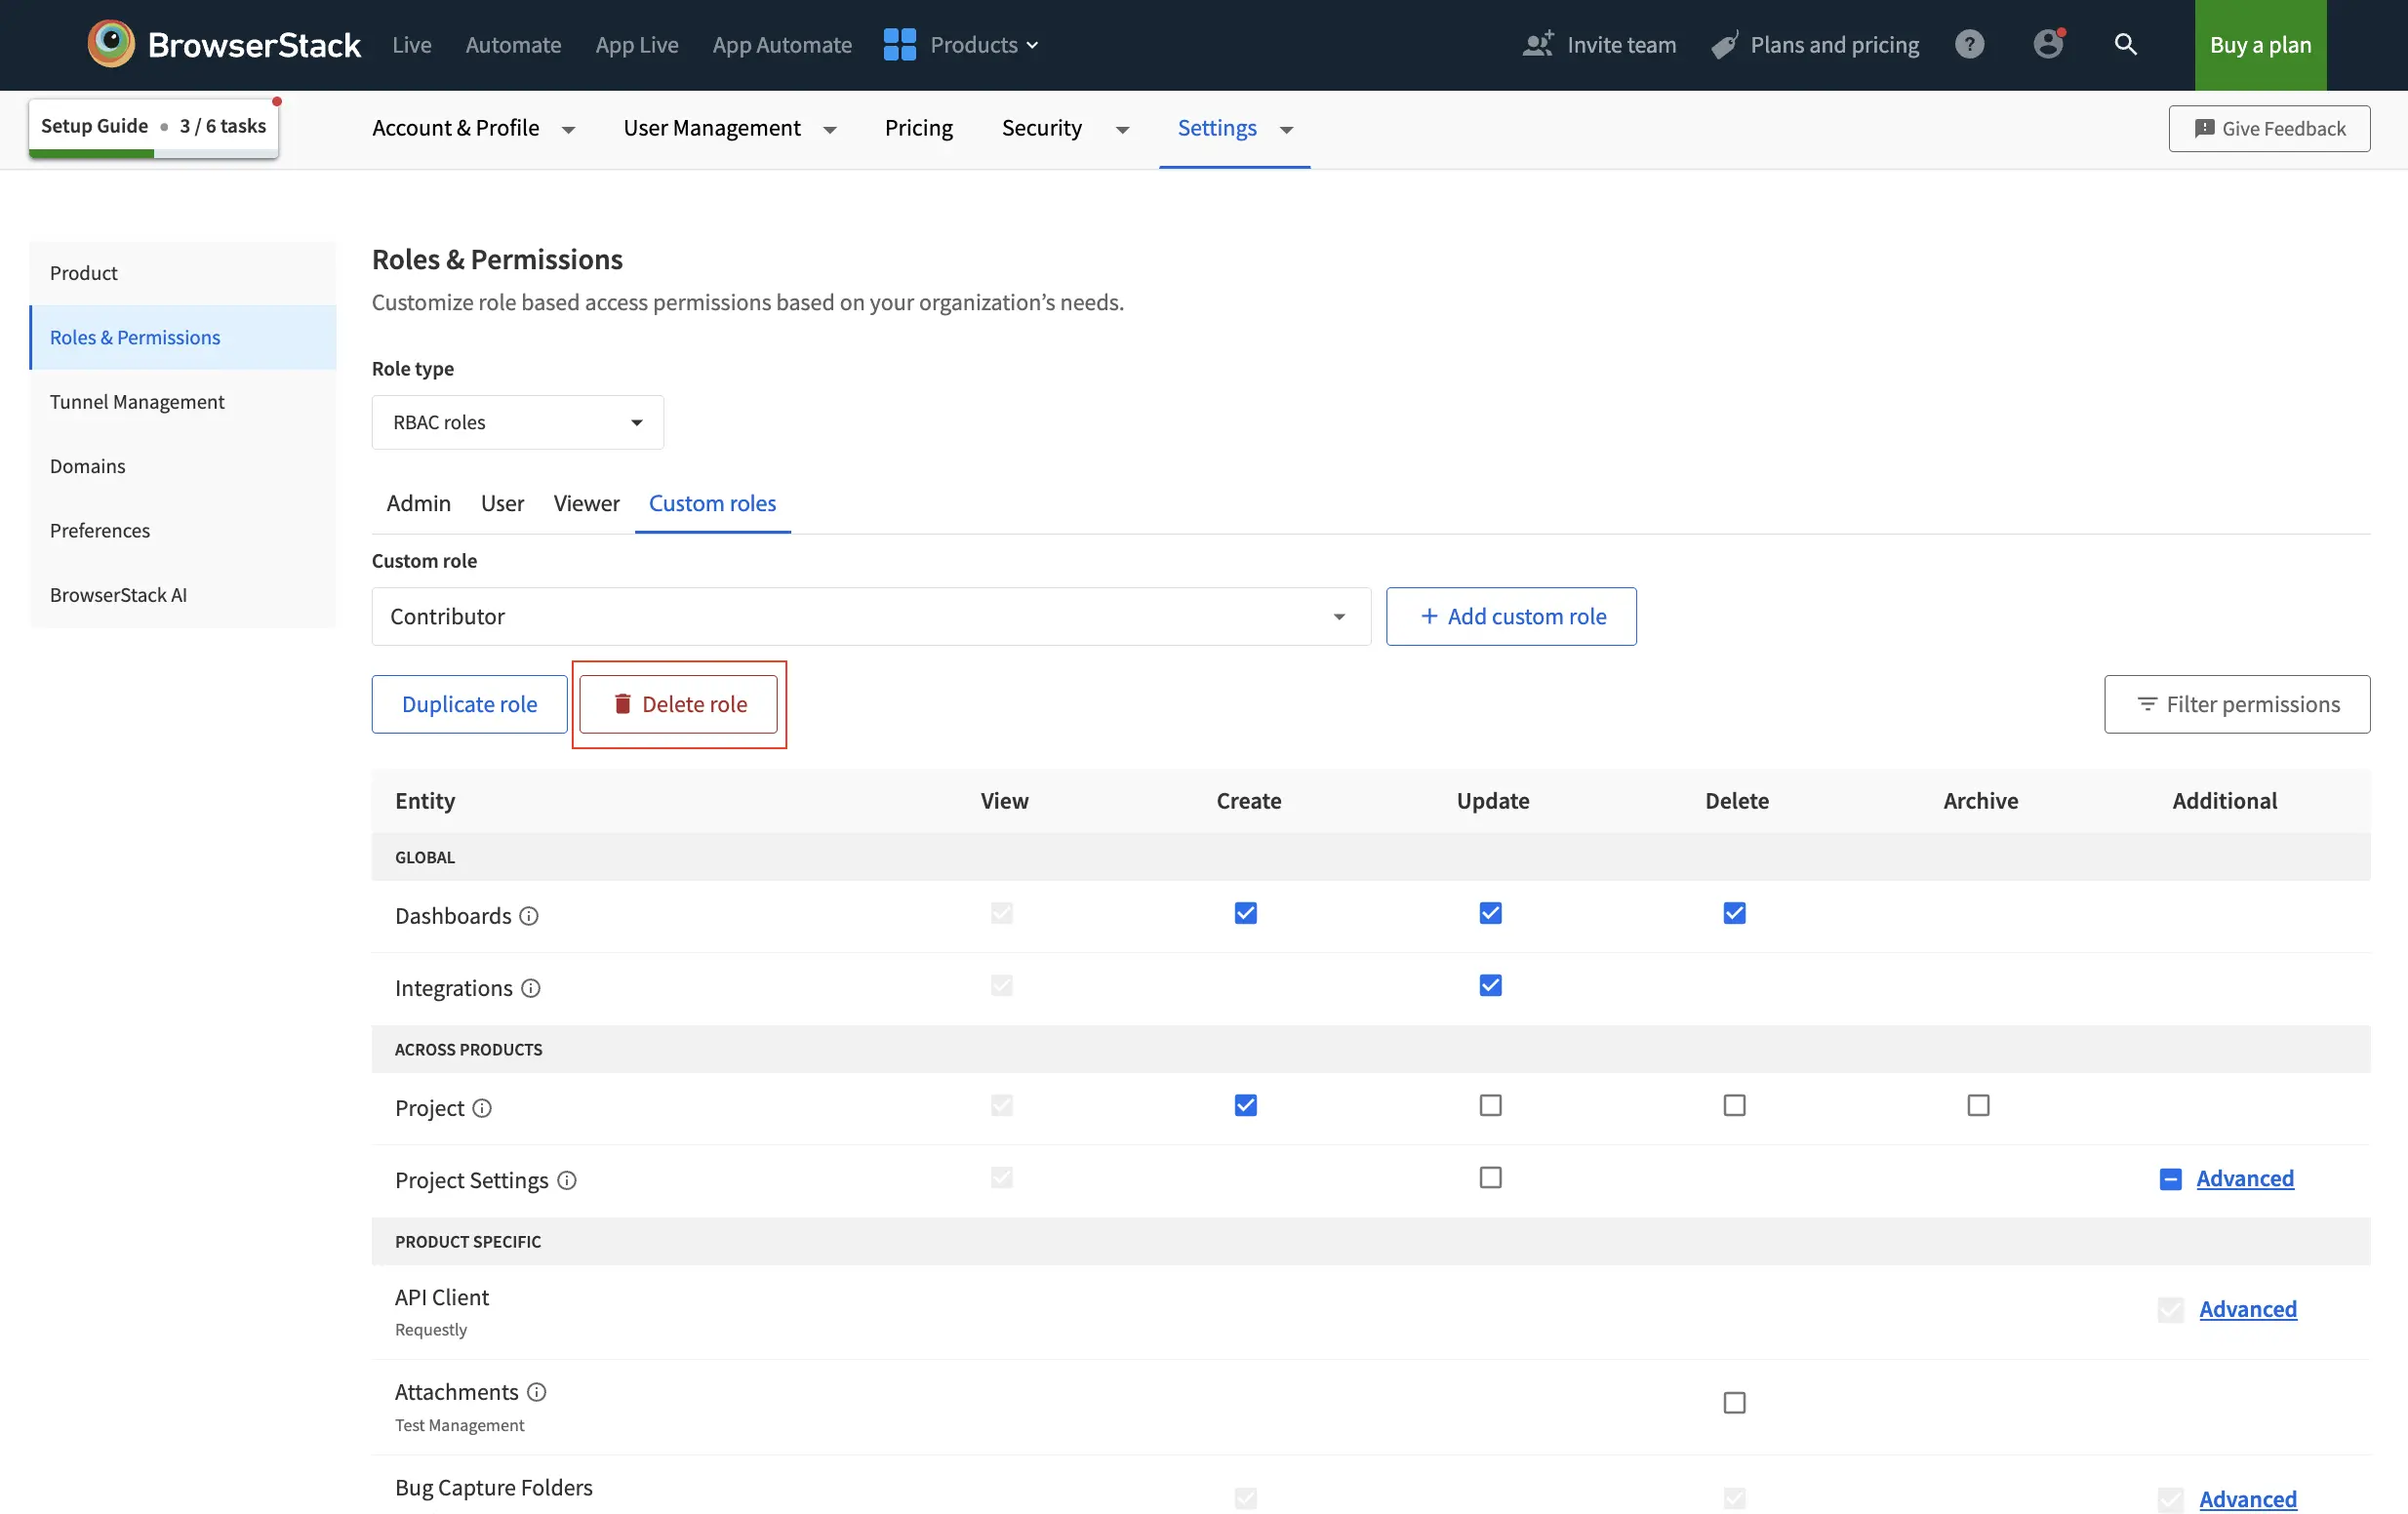Click the Products grid icon

tap(899, 44)
